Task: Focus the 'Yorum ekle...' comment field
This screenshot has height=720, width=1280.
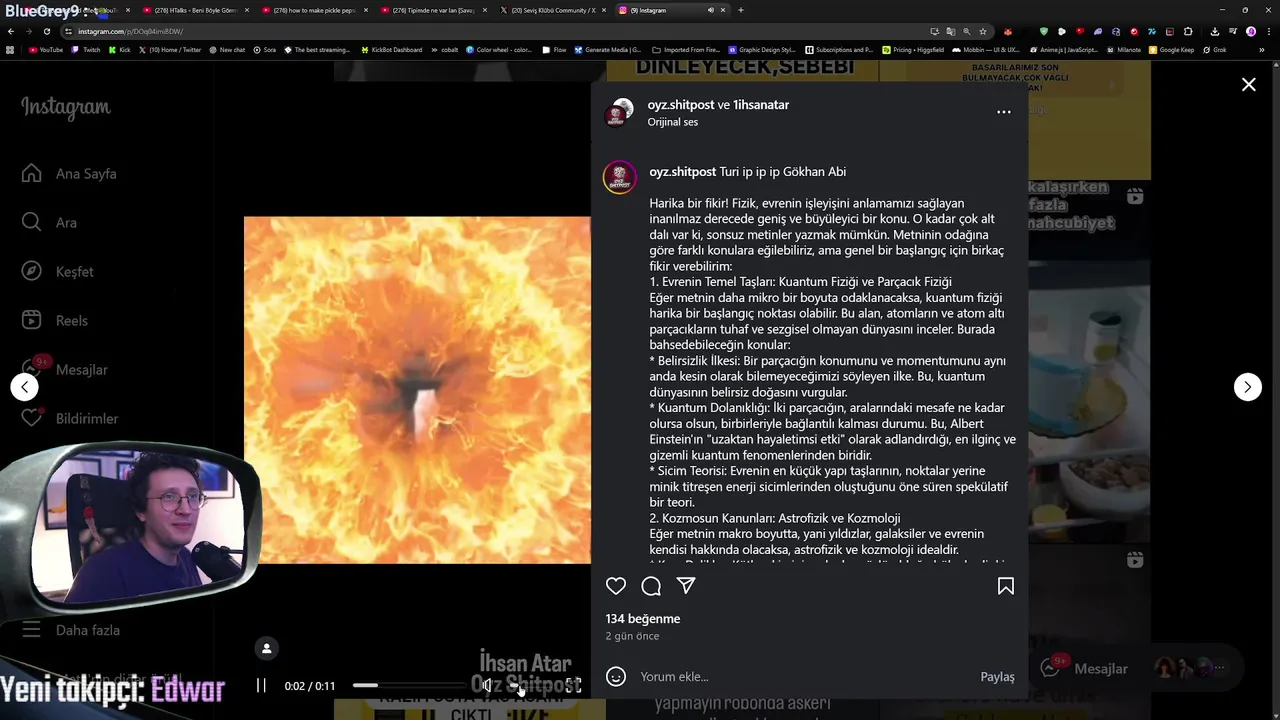Action: pyautogui.click(x=805, y=677)
